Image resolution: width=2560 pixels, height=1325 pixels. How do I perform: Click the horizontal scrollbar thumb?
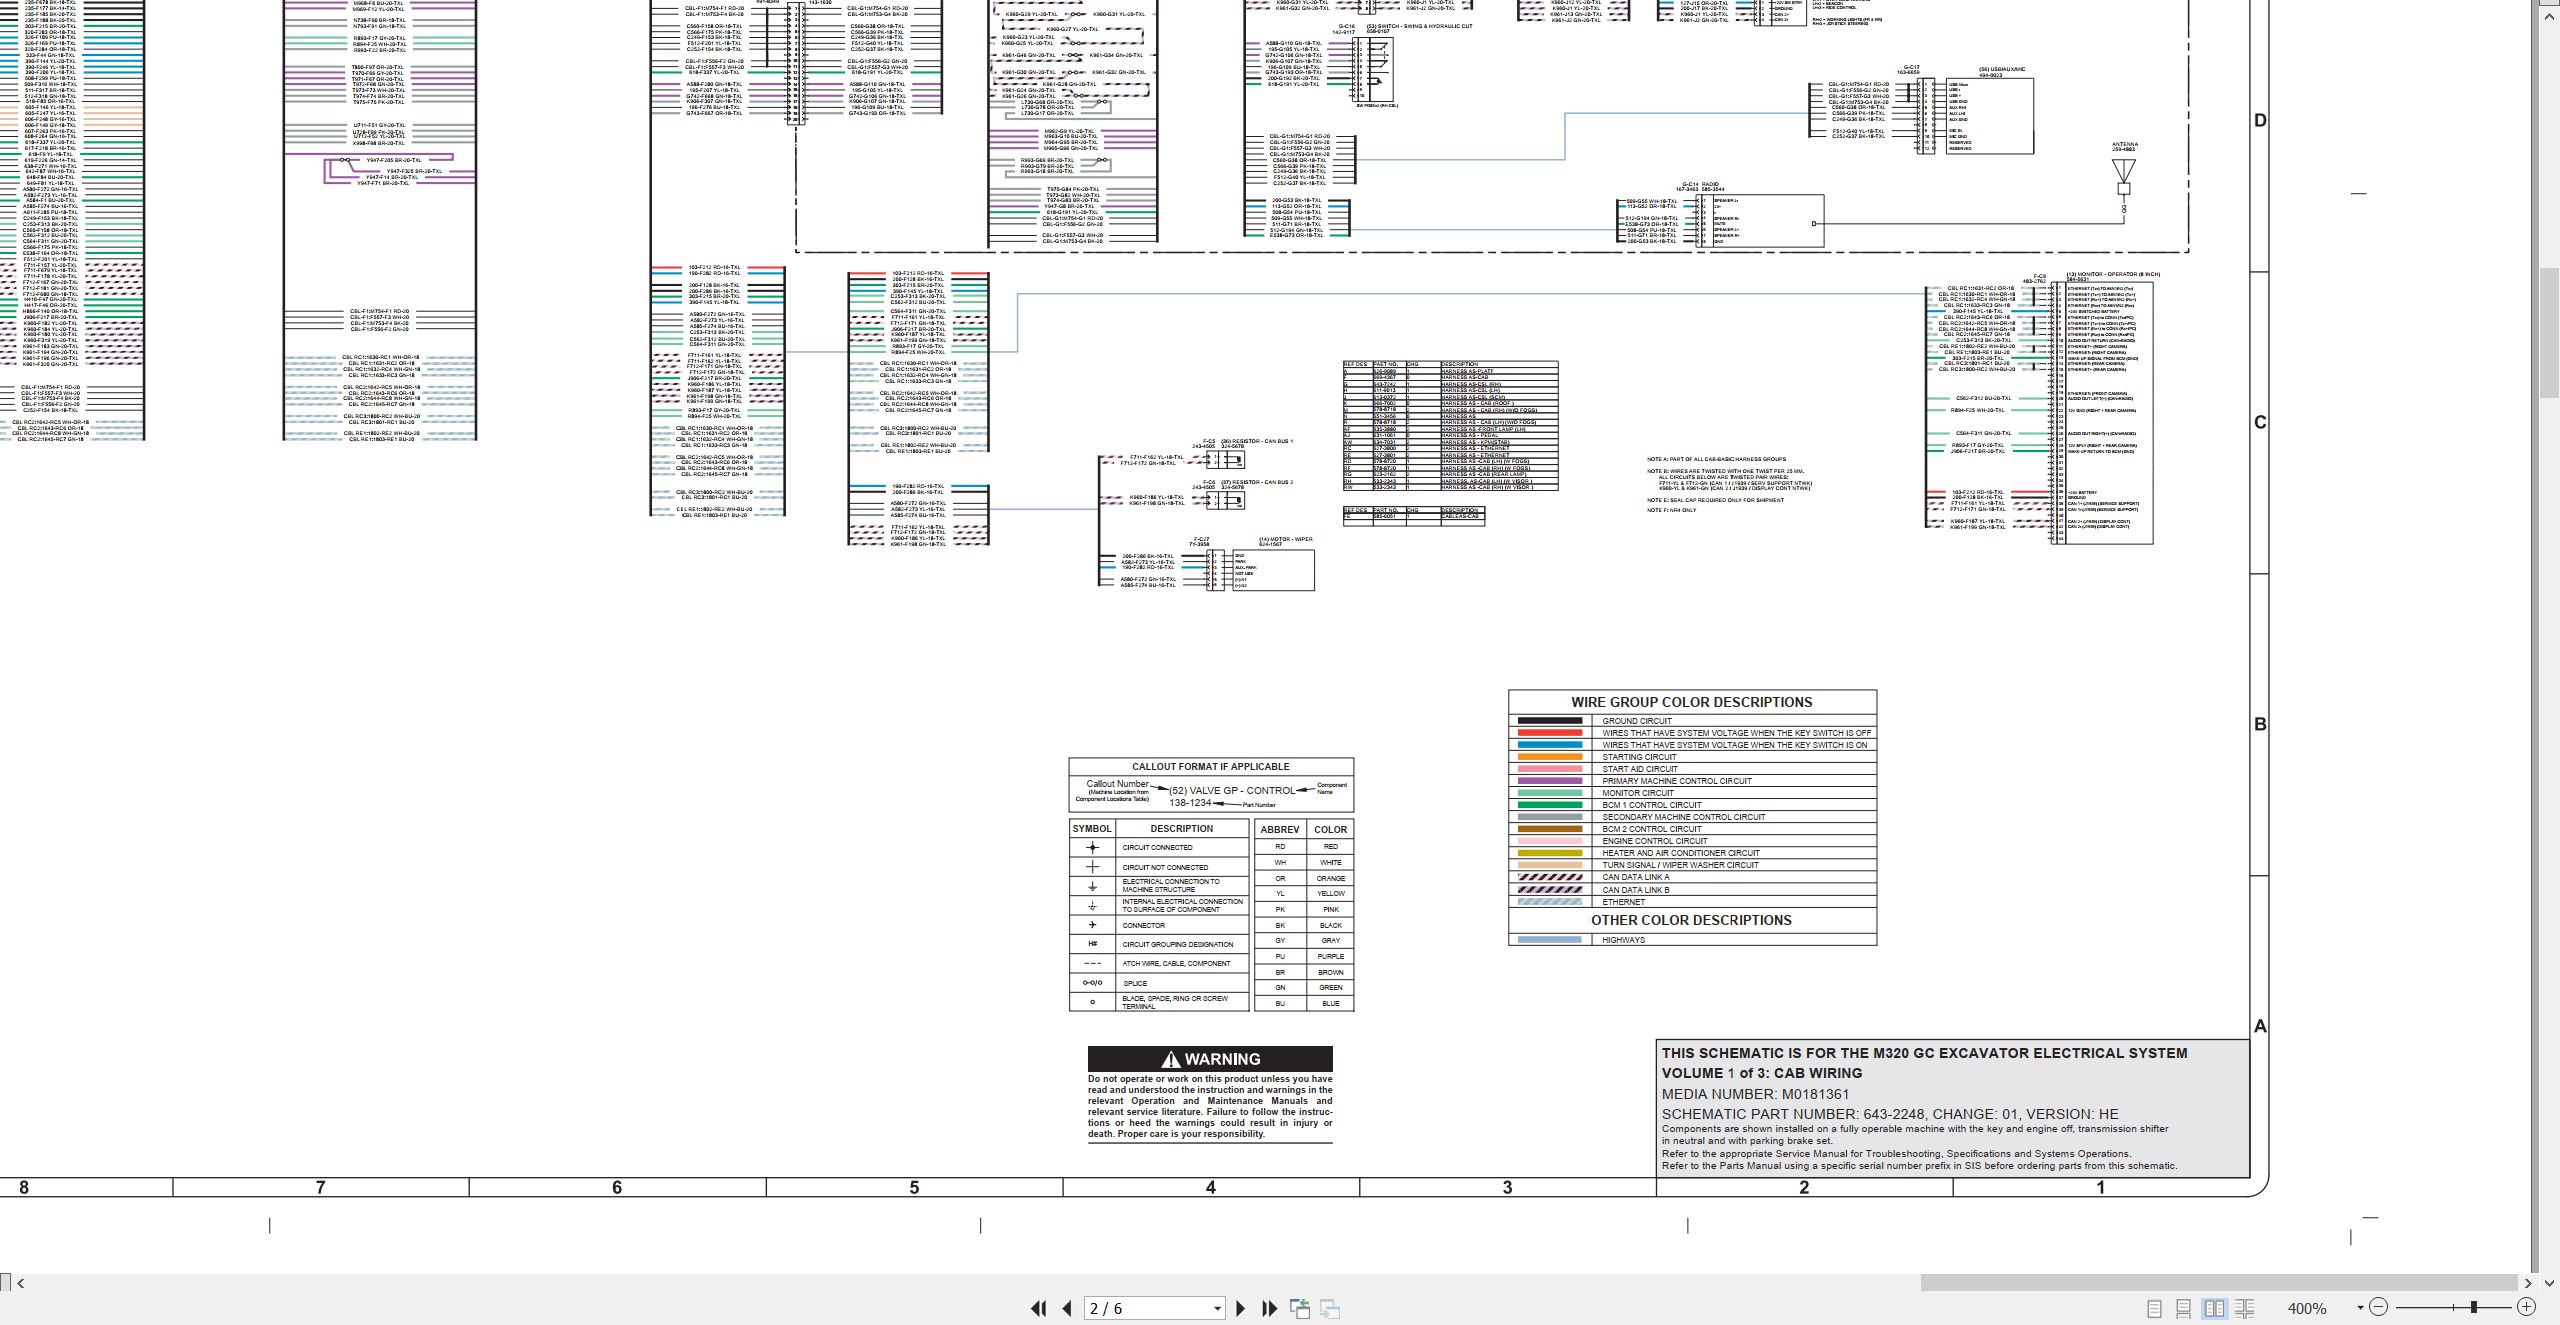[x=2219, y=1283]
